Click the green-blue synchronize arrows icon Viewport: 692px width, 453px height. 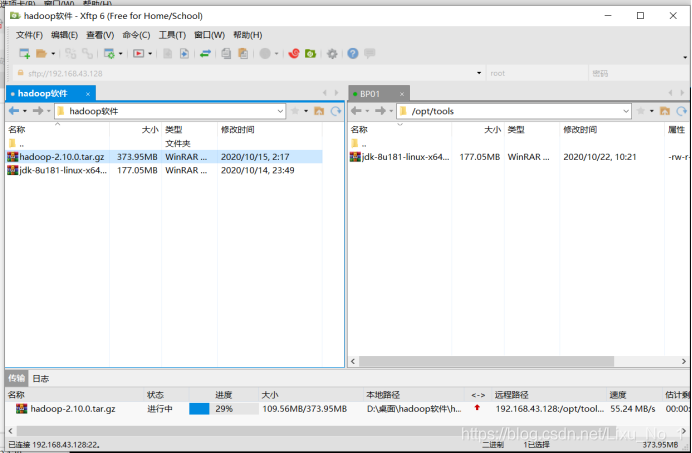point(205,53)
